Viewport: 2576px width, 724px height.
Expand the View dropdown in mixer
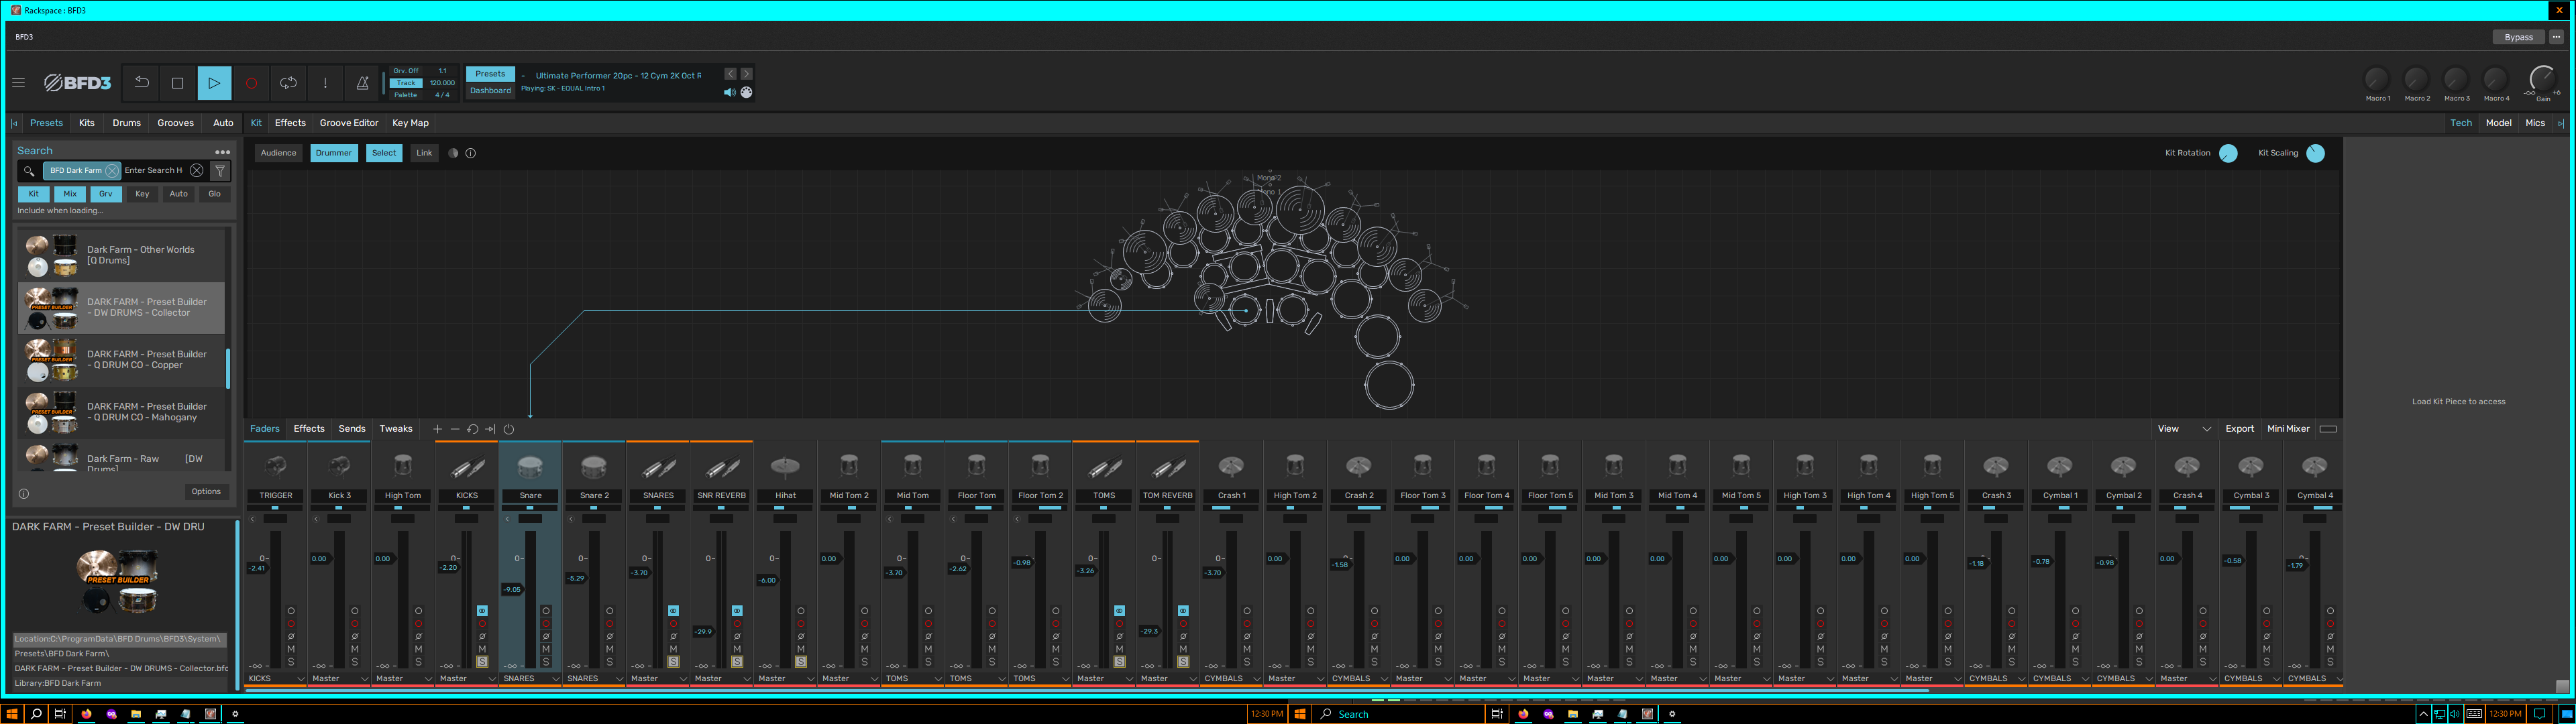pos(2184,429)
